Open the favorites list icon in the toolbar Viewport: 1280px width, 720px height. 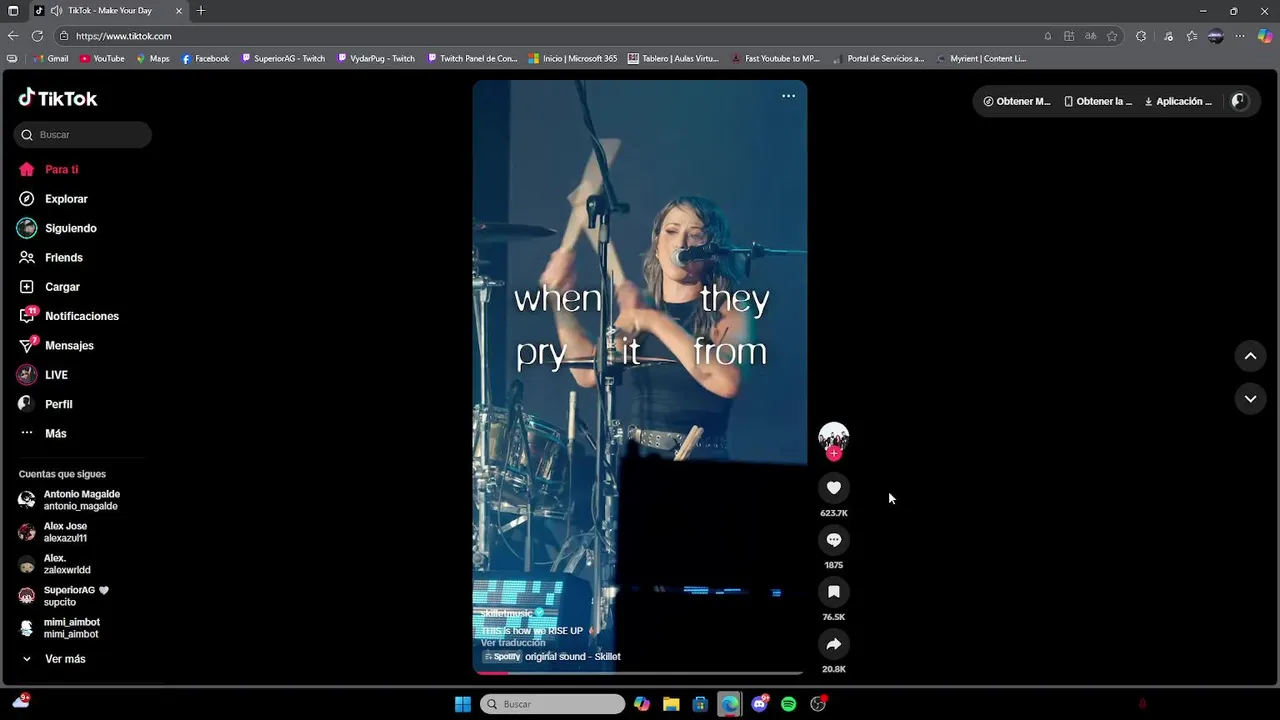(x=1192, y=36)
